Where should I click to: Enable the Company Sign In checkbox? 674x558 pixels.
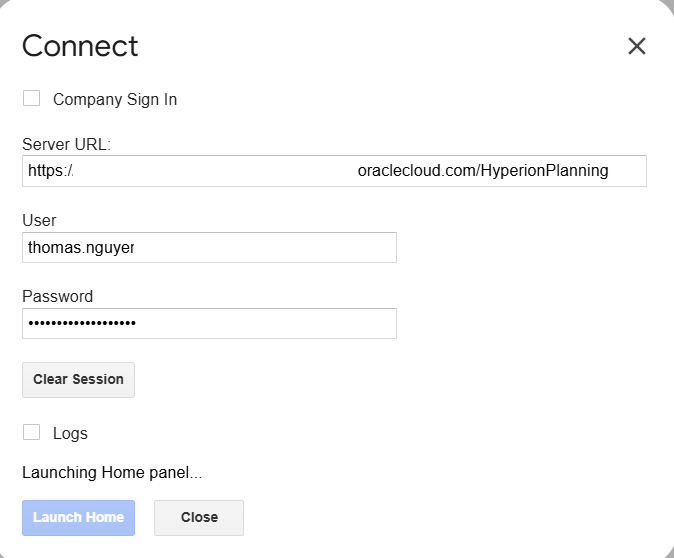tap(32, 98)
